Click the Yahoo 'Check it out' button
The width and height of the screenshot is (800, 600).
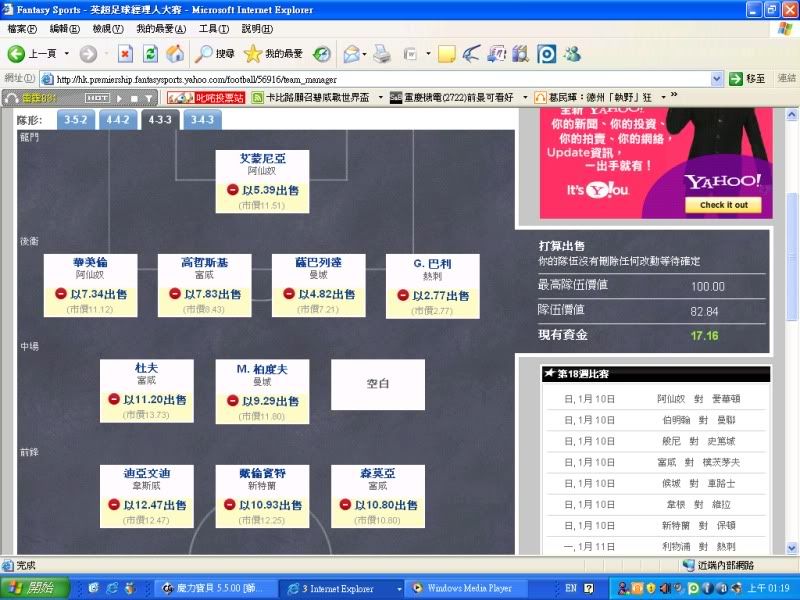pos(723,205)
